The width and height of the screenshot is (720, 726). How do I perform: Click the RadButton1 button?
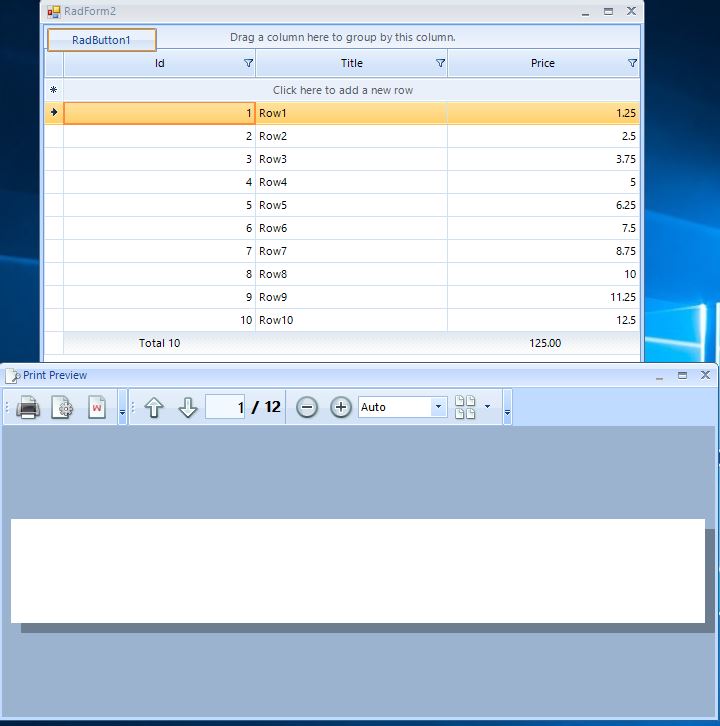pos(101,40)
